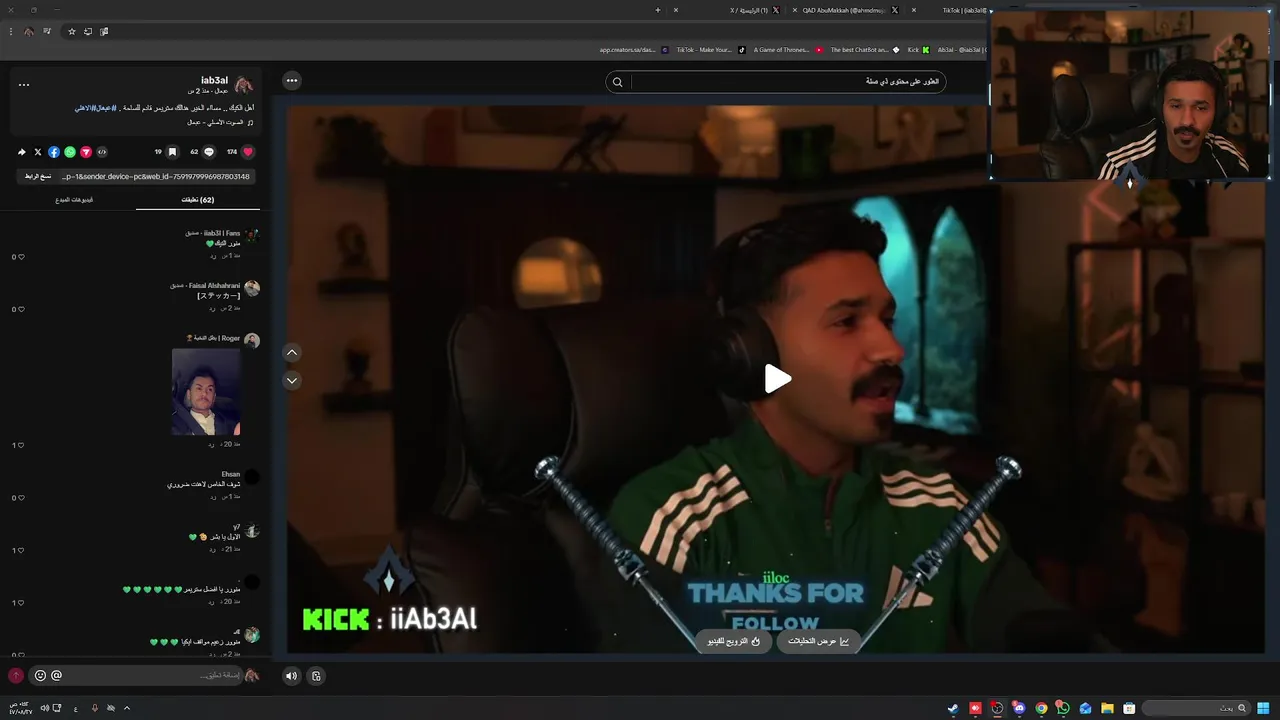Click the copy link button
This screenshot has width=1280, height=720.
tap(38, 176)
